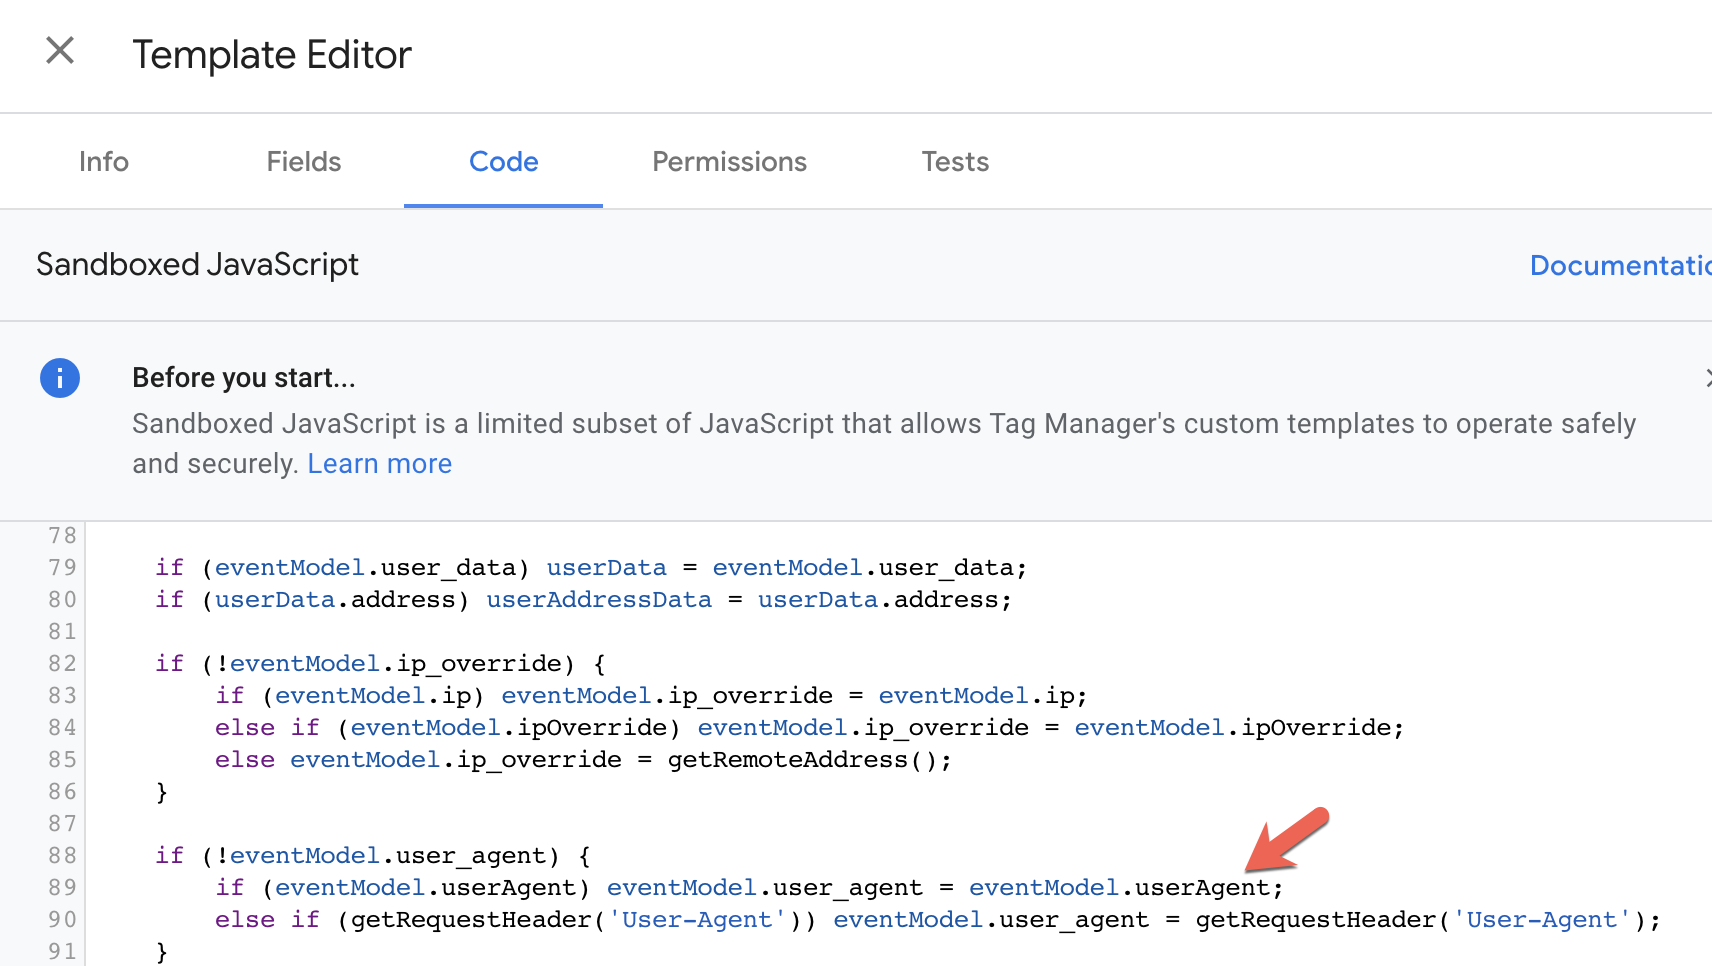Click line number 82 in the gutter

click(x=62, y=663)
